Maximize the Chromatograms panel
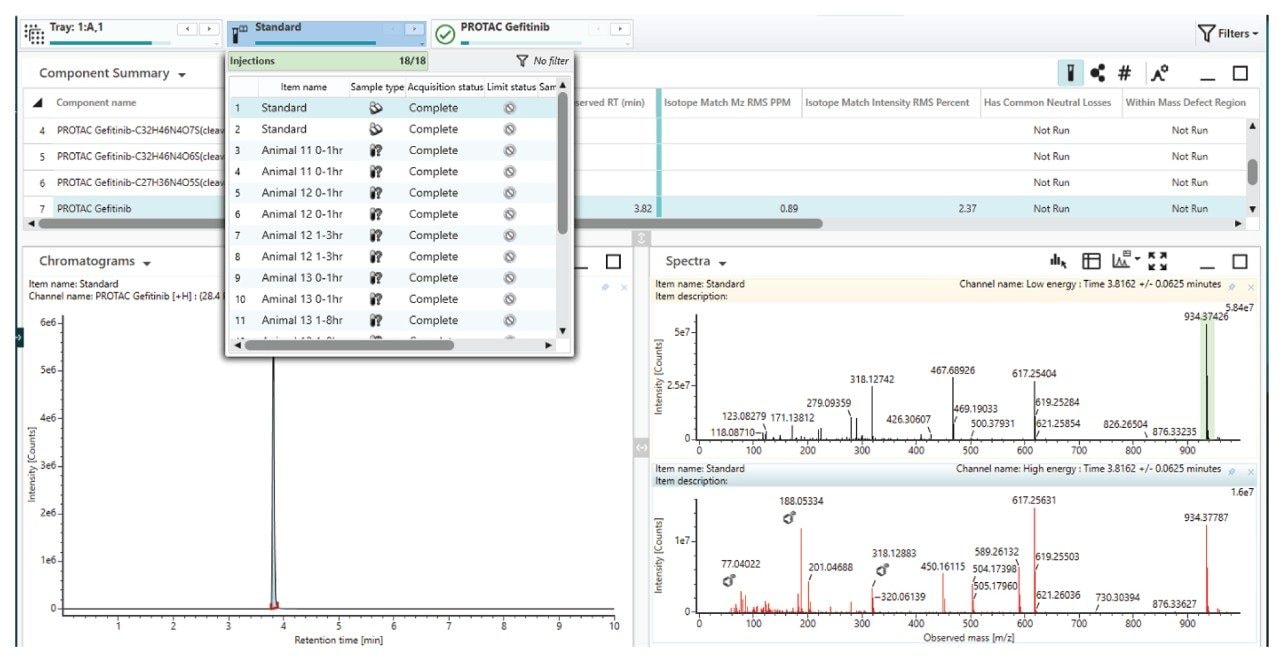 [x=613, y=261]
